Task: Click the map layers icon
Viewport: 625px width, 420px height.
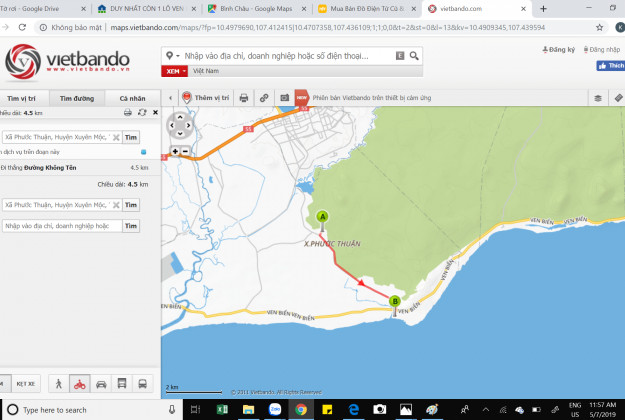Action: click(x=598, y=98)
